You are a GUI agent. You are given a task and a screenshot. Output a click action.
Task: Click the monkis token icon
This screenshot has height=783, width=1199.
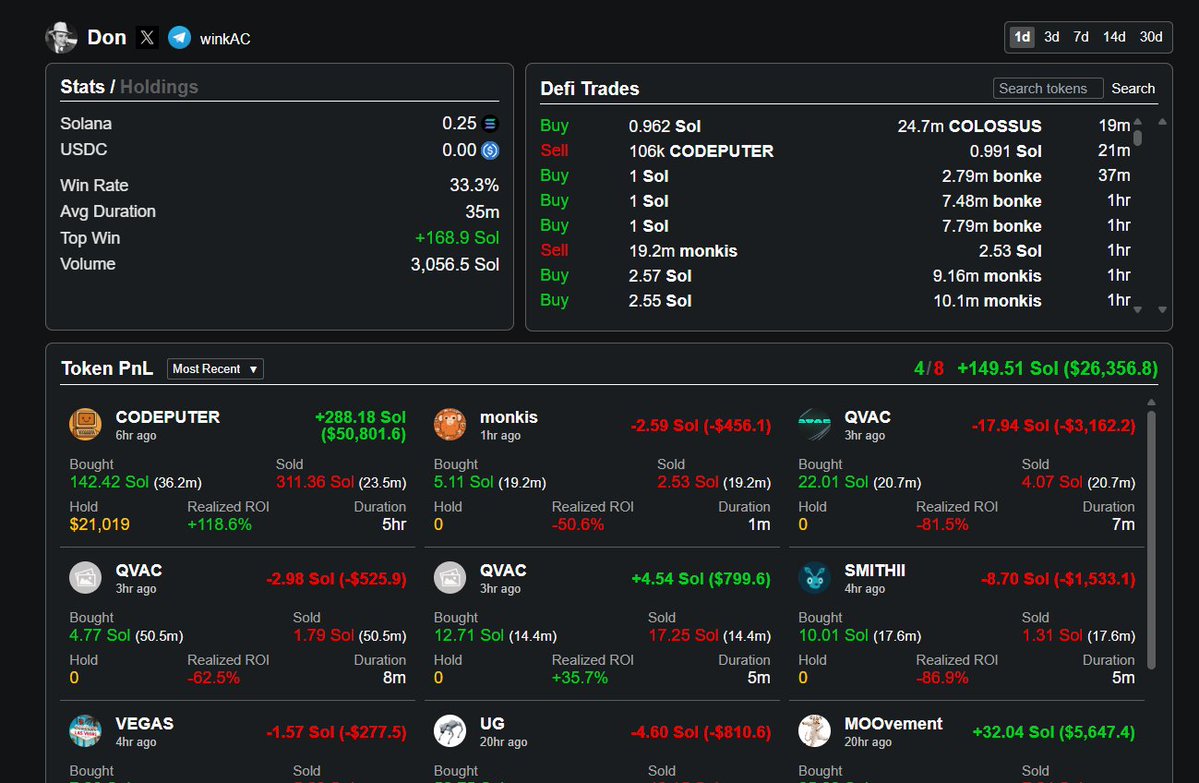pos(450,424)
